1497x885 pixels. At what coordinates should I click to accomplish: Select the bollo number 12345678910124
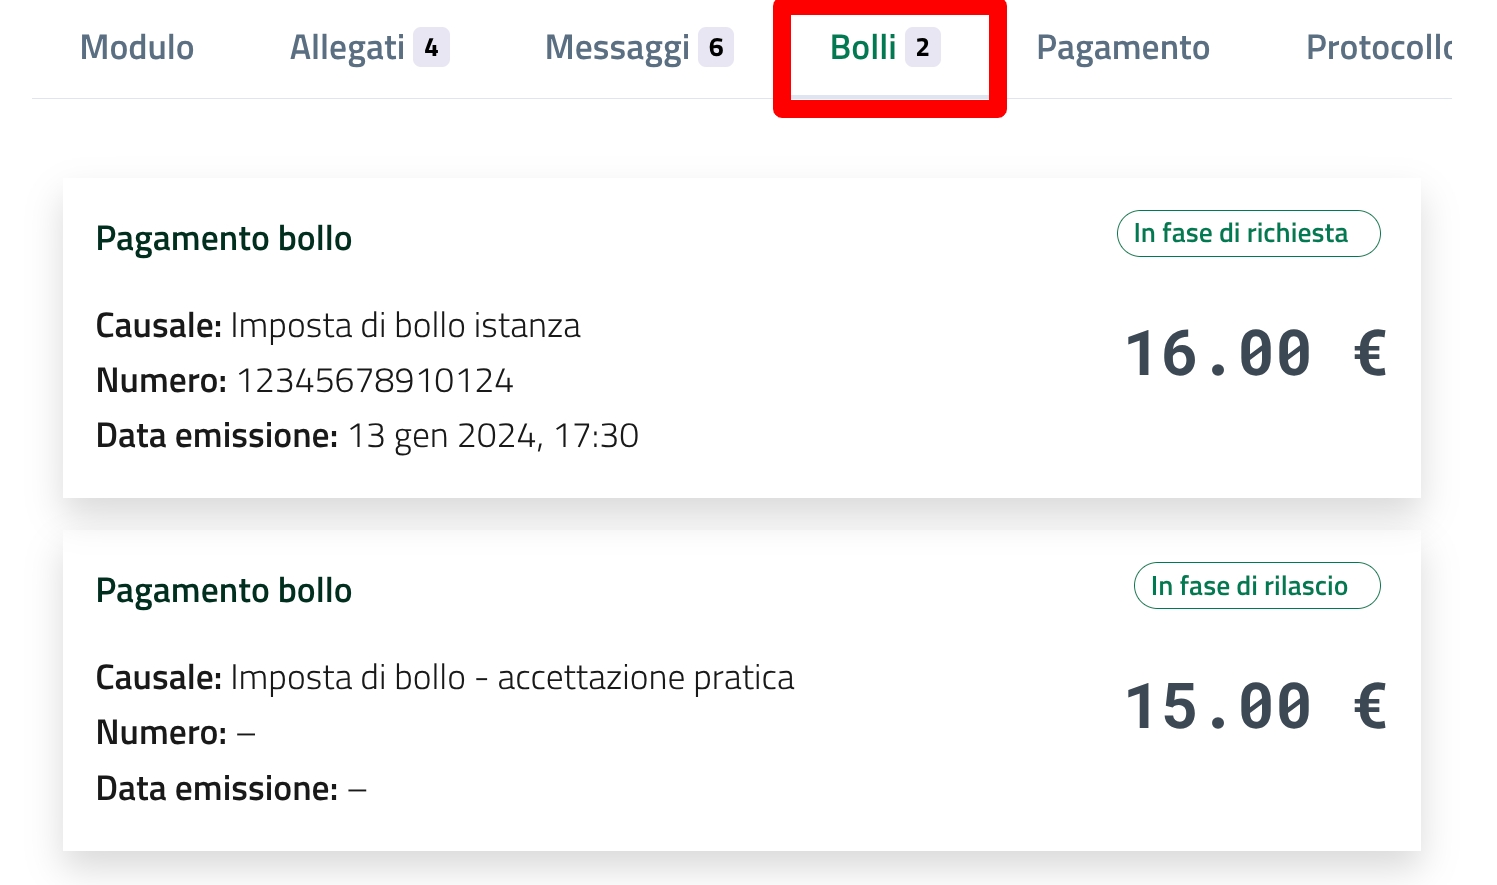click(375, 381)
